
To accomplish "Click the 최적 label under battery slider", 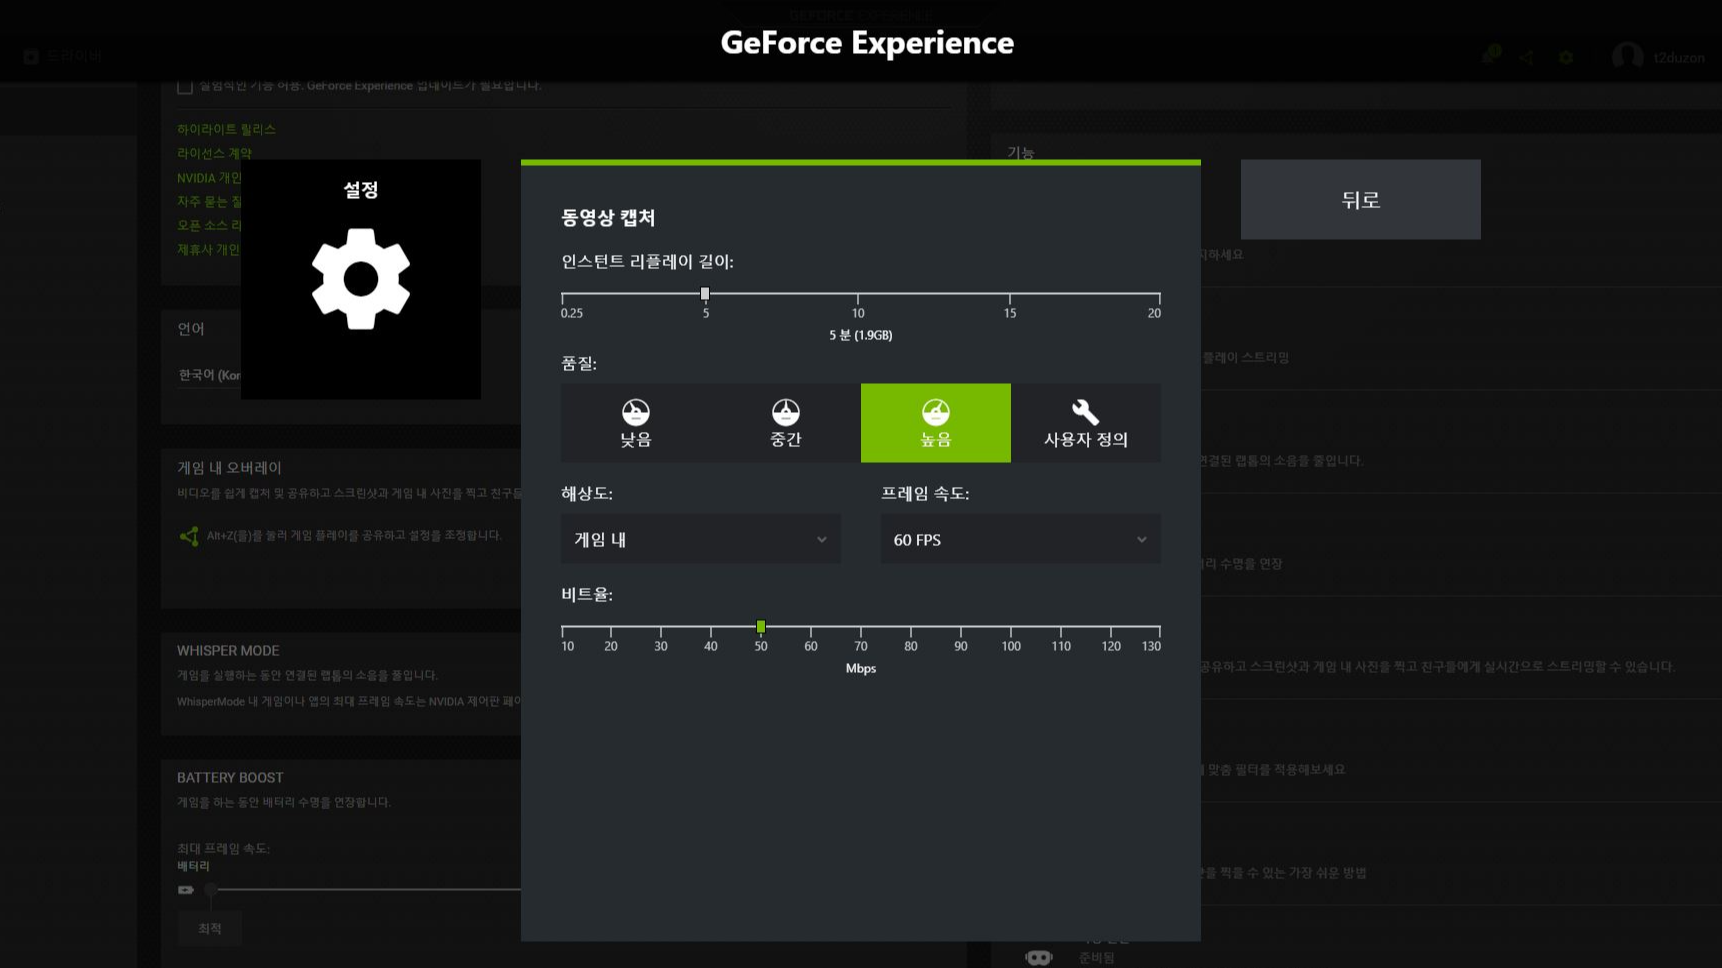I will coord(209,929).
